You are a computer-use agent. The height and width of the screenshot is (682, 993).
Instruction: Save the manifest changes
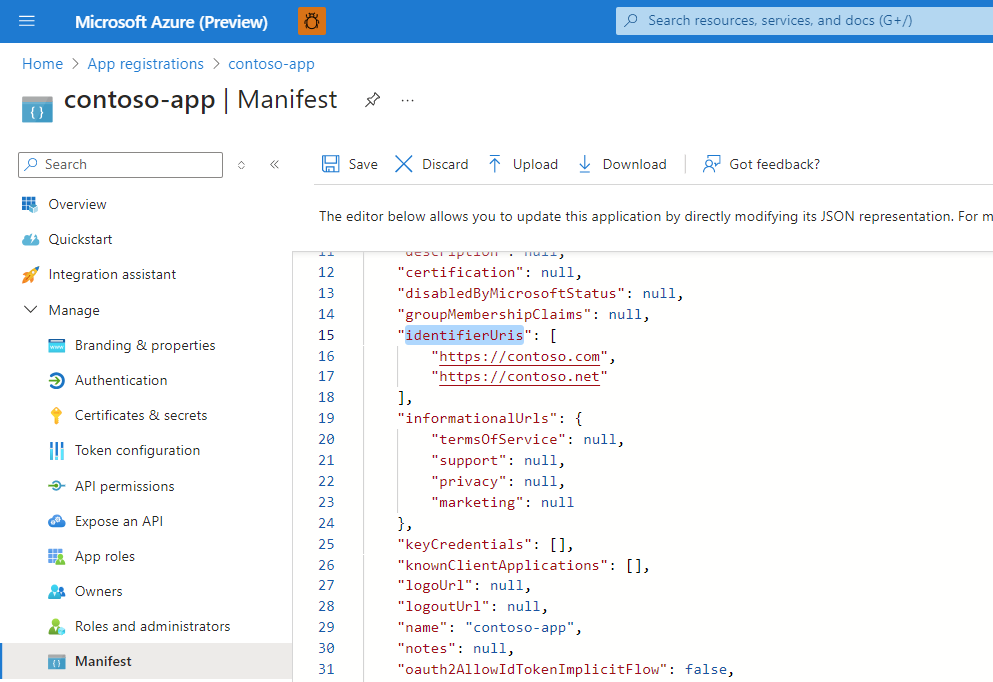pyautogui.click(x=349, y=164)
